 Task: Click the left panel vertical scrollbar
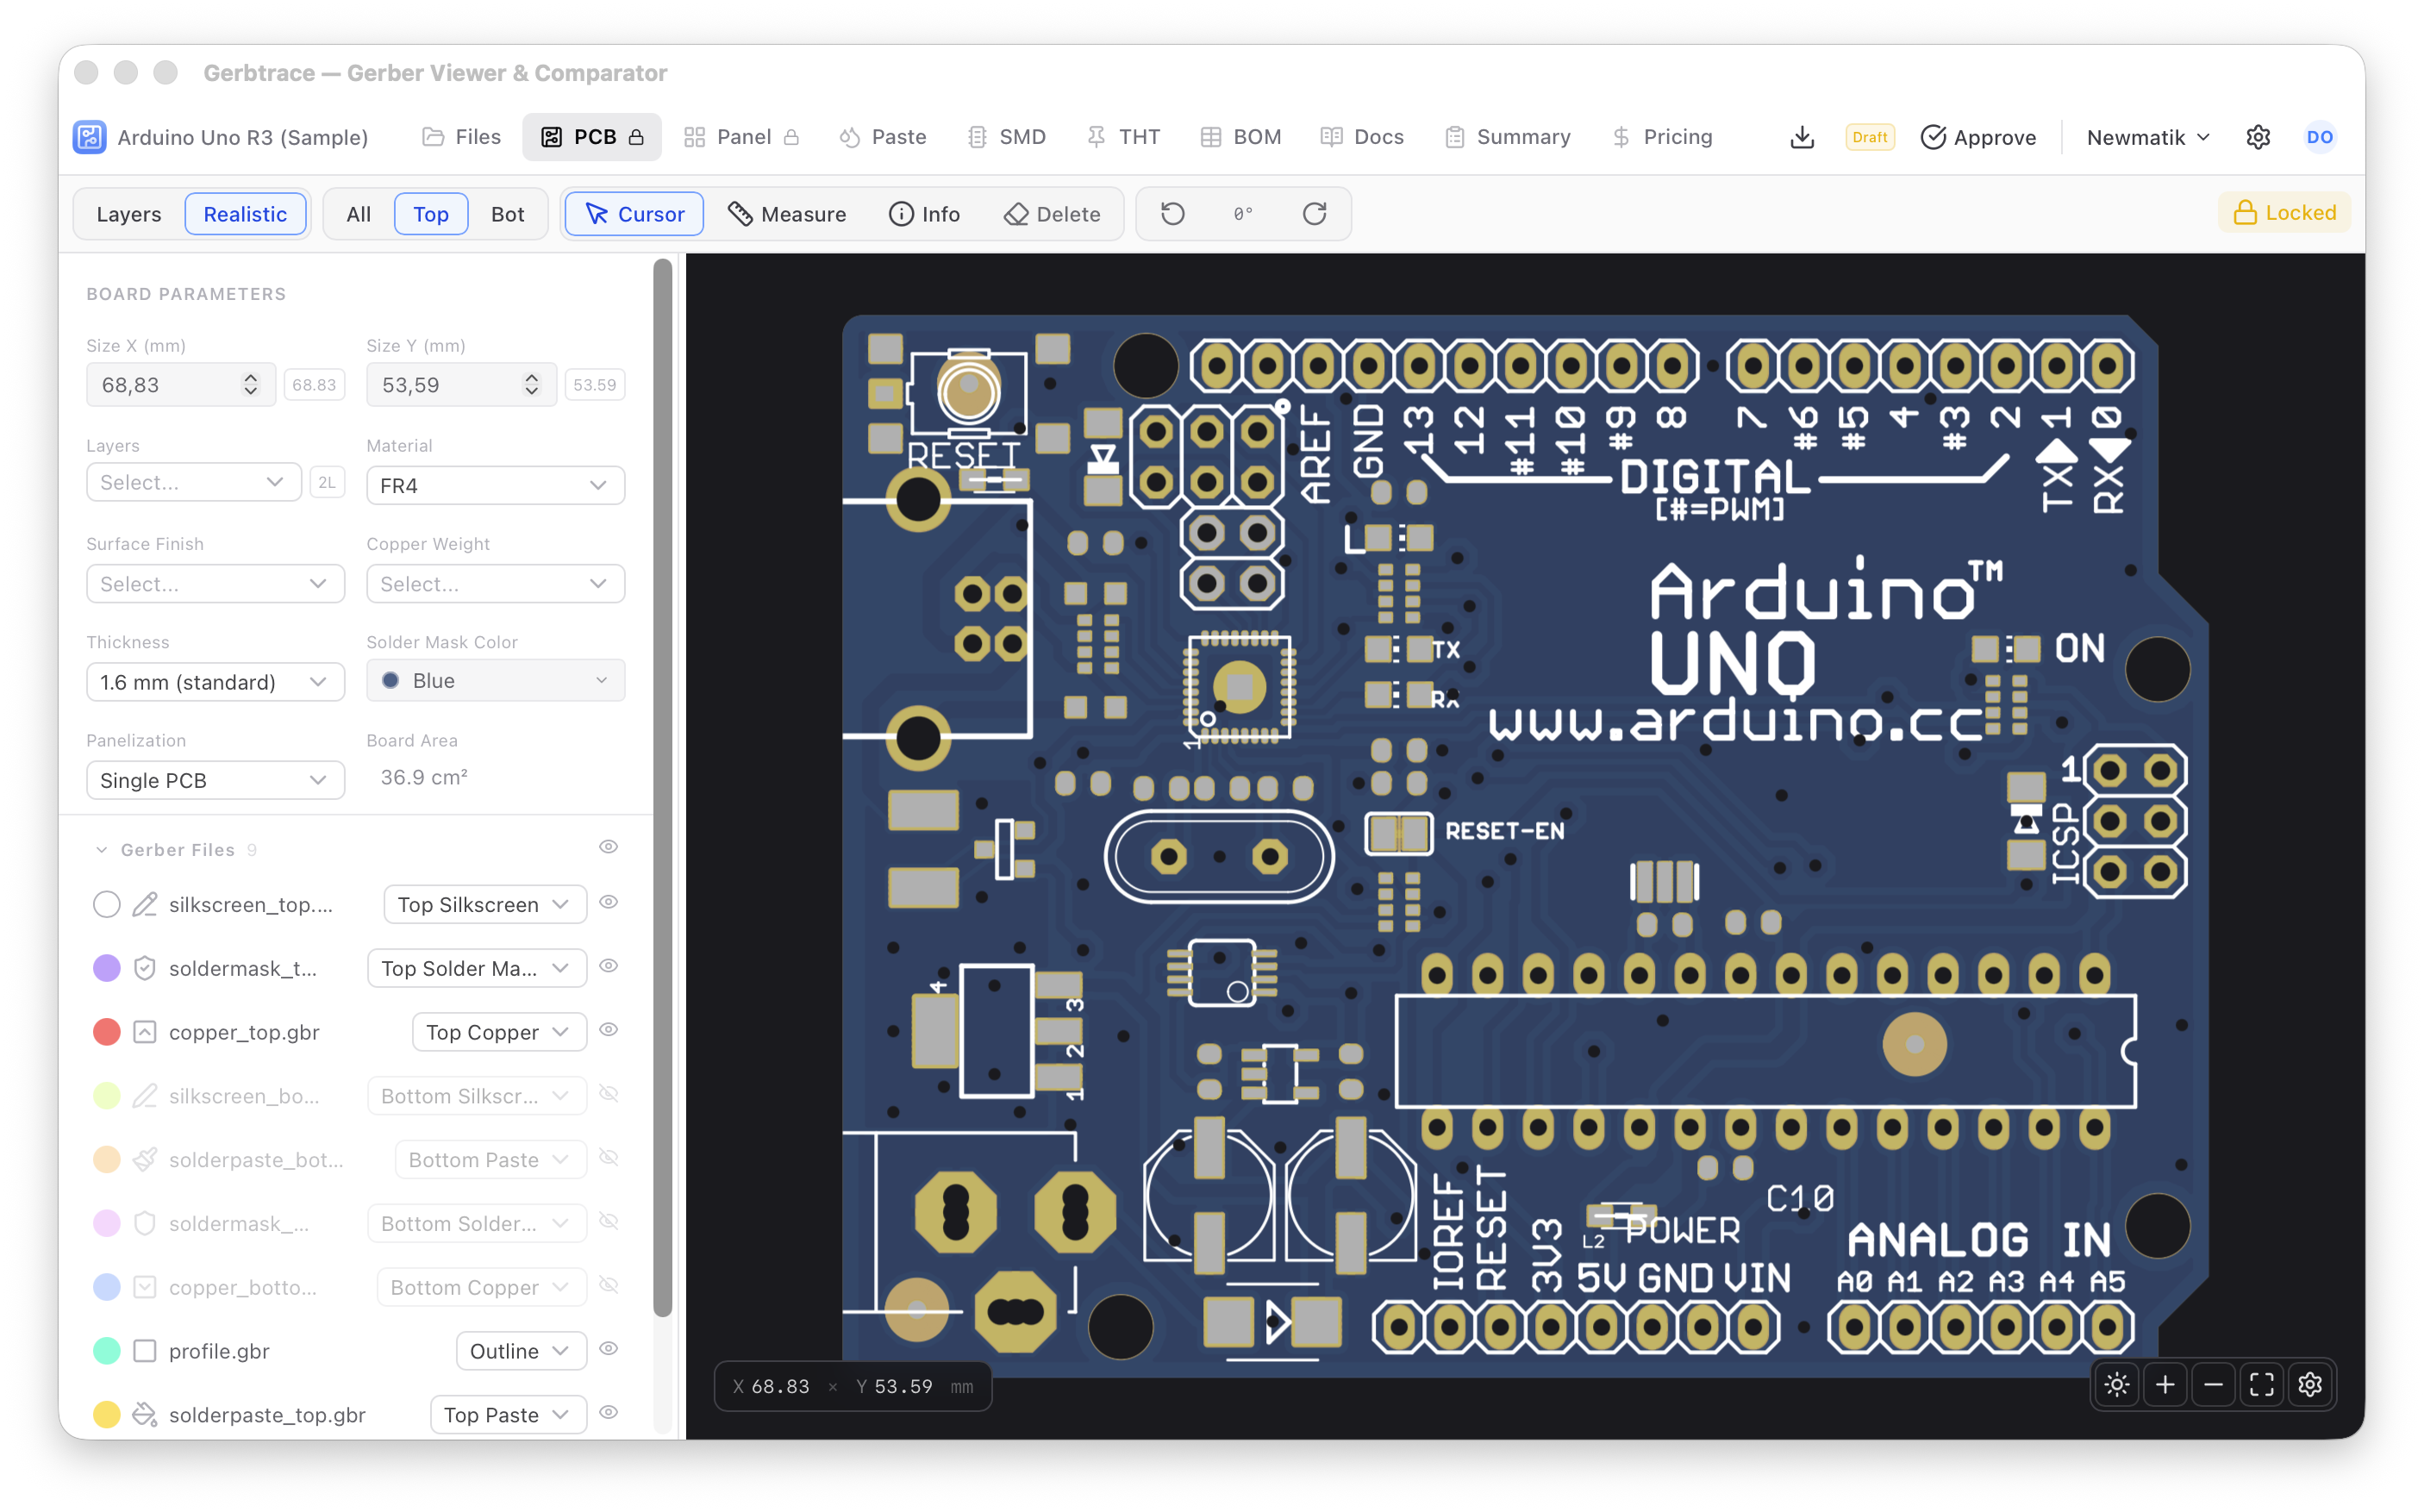point(663,790)
